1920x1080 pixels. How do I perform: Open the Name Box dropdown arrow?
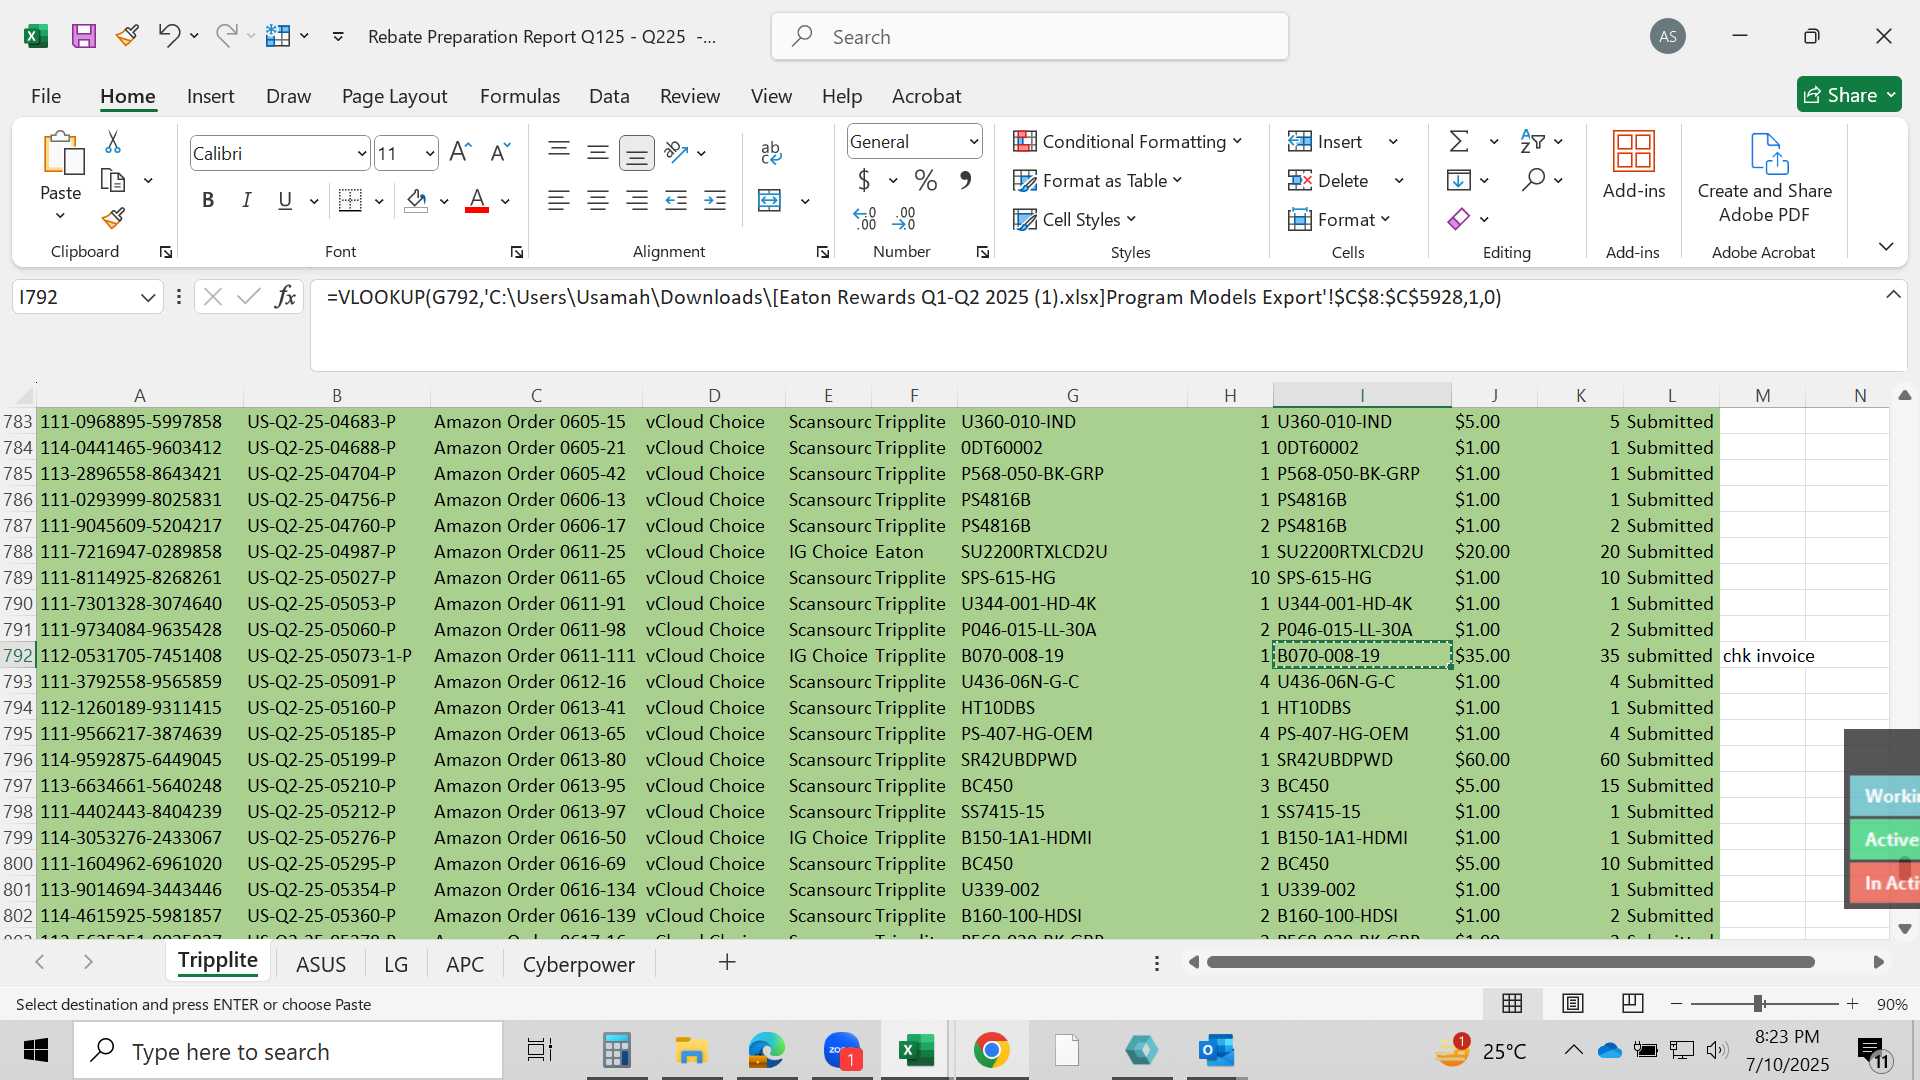[148, 297]
